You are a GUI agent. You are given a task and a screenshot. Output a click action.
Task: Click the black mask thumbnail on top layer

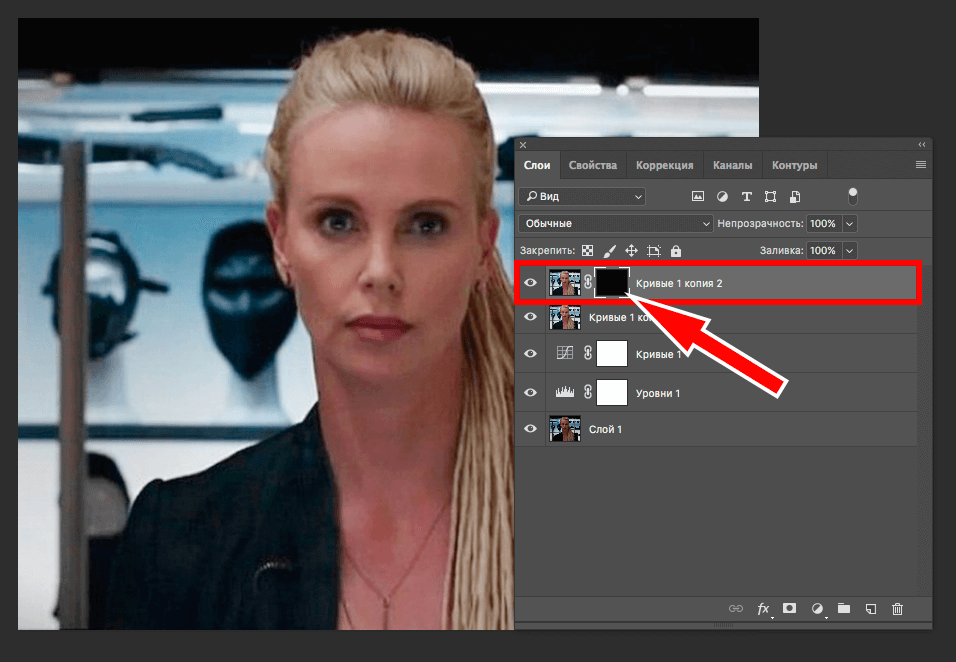(x=611, y=283)
